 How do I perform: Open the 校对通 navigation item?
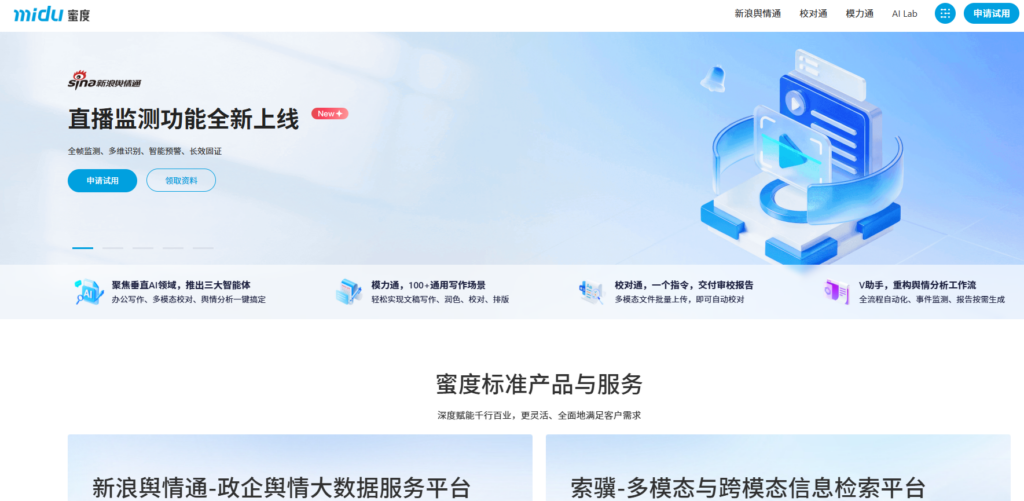click(x=813, y=14)
